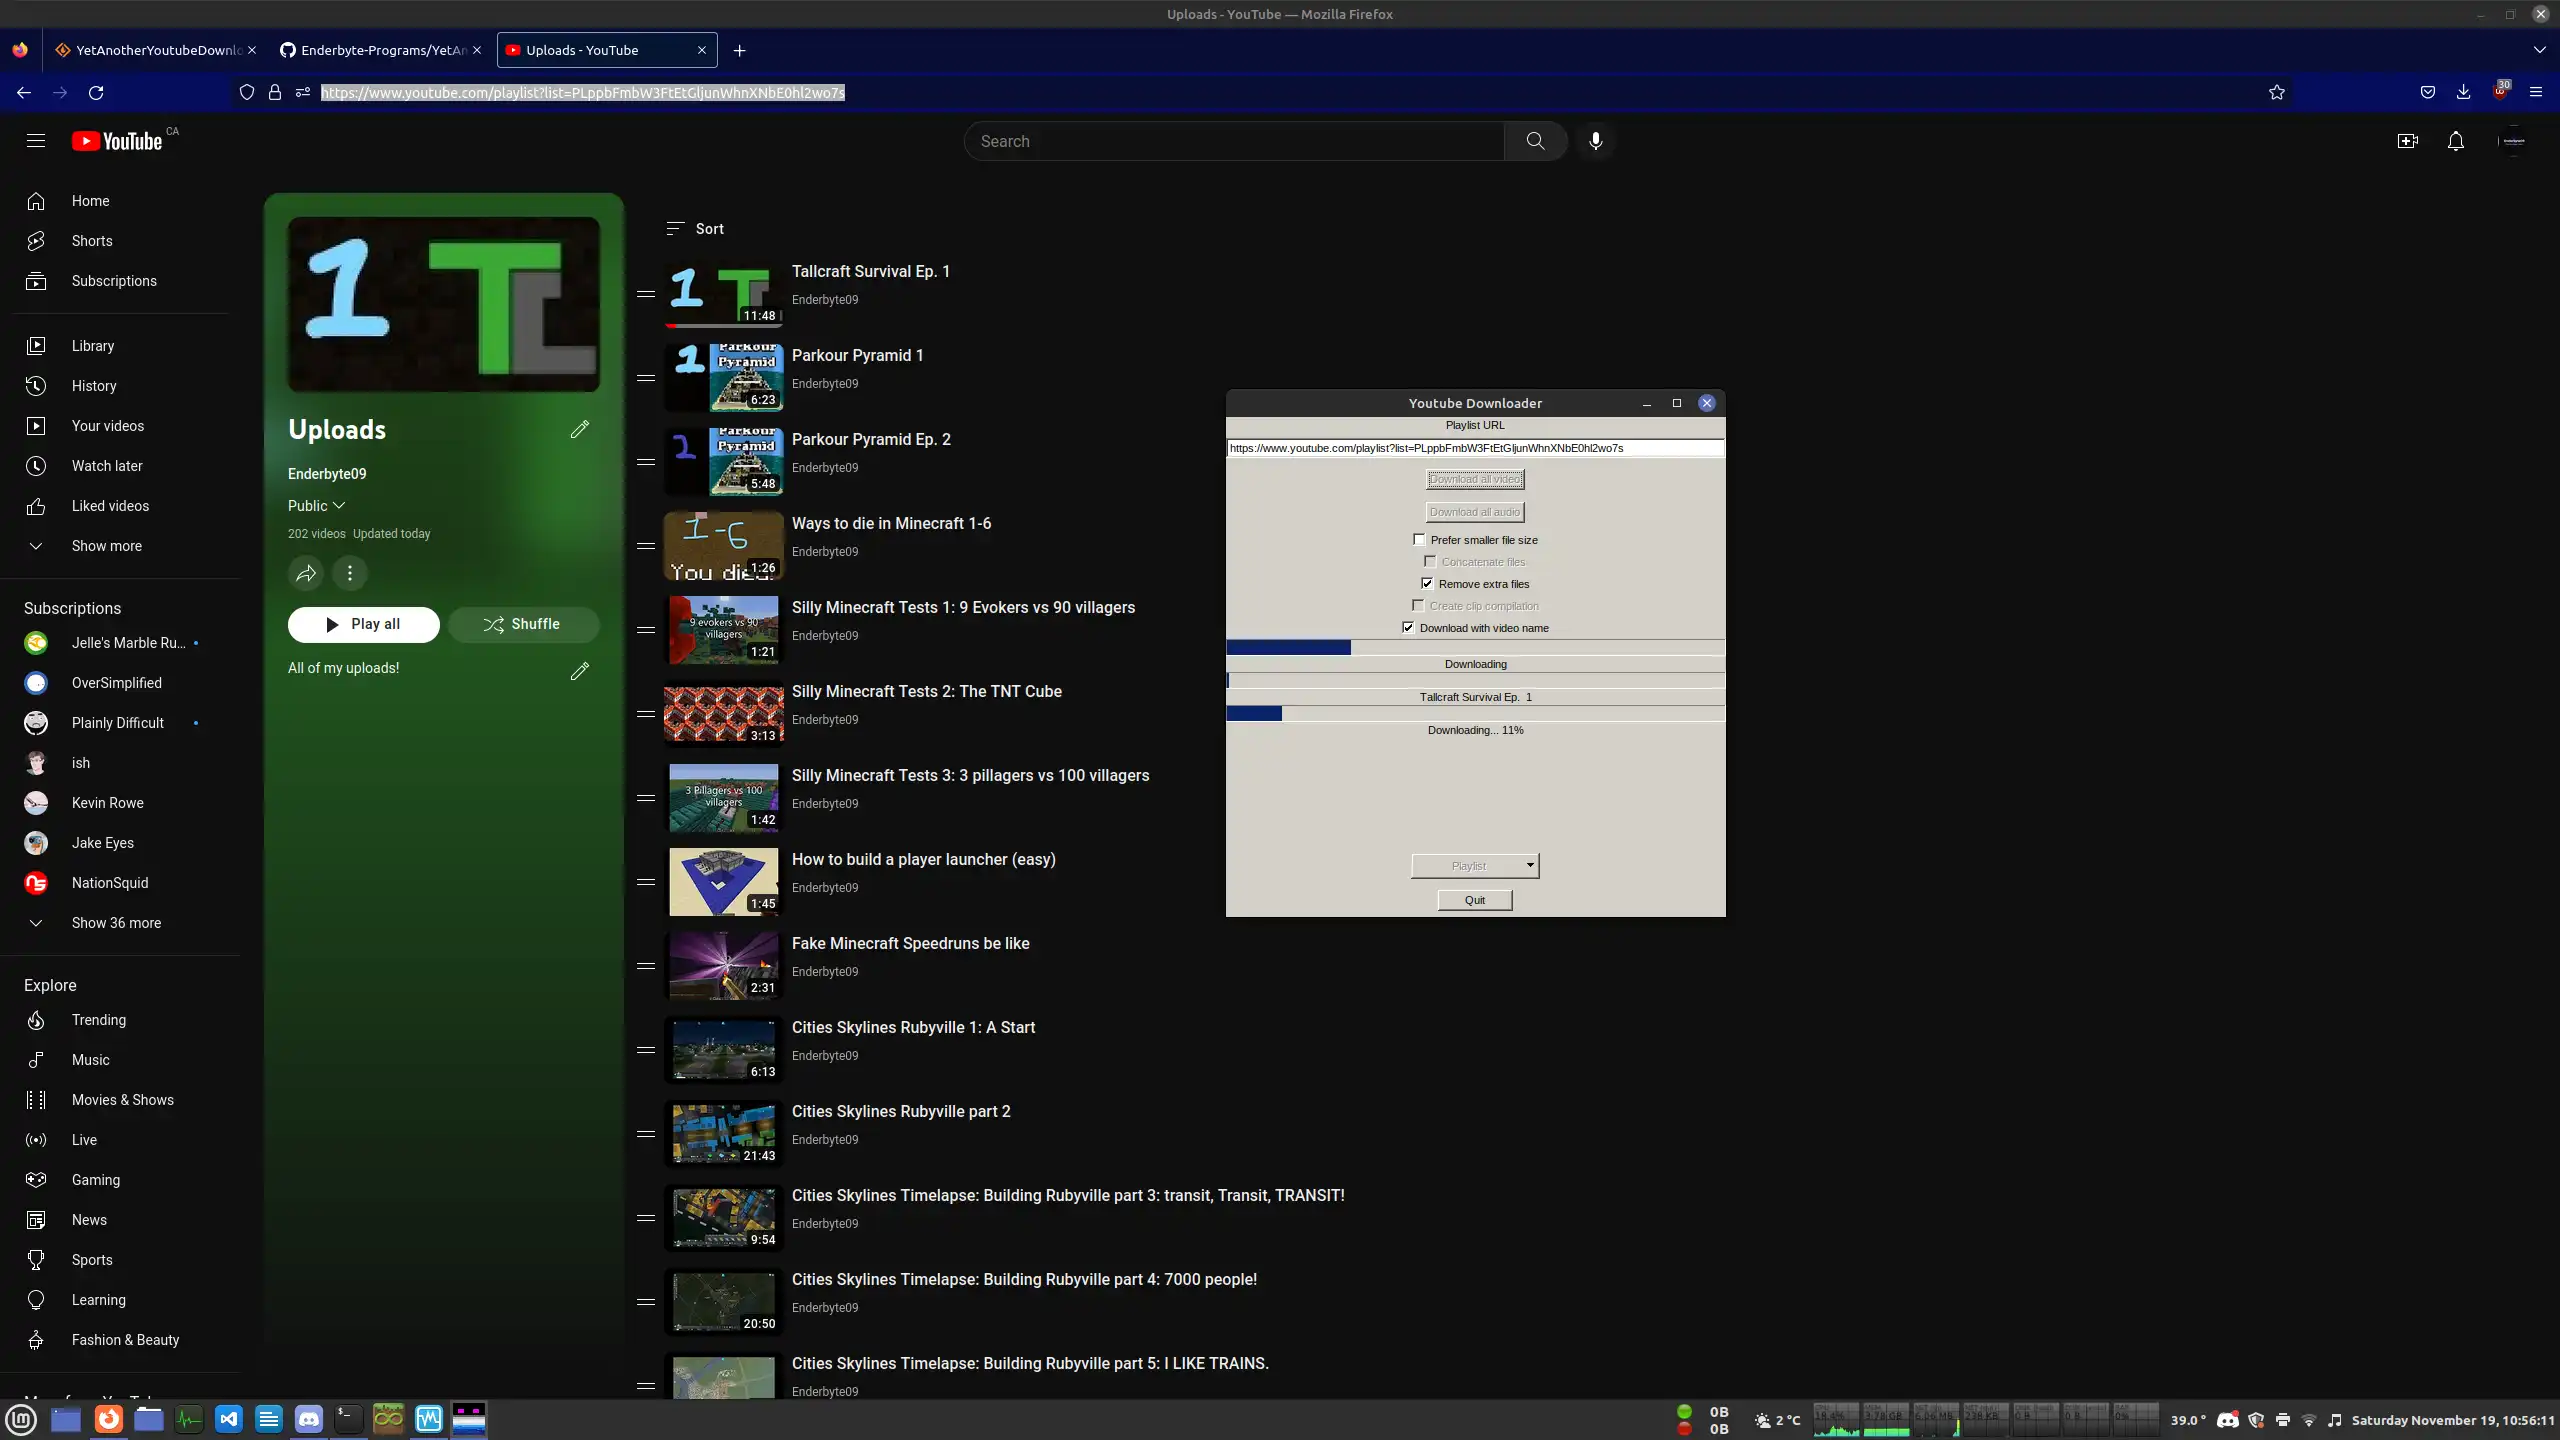2560x1440 pixels.
Task: Click the edit pencil icon for uploads
Action: point(578,427)
